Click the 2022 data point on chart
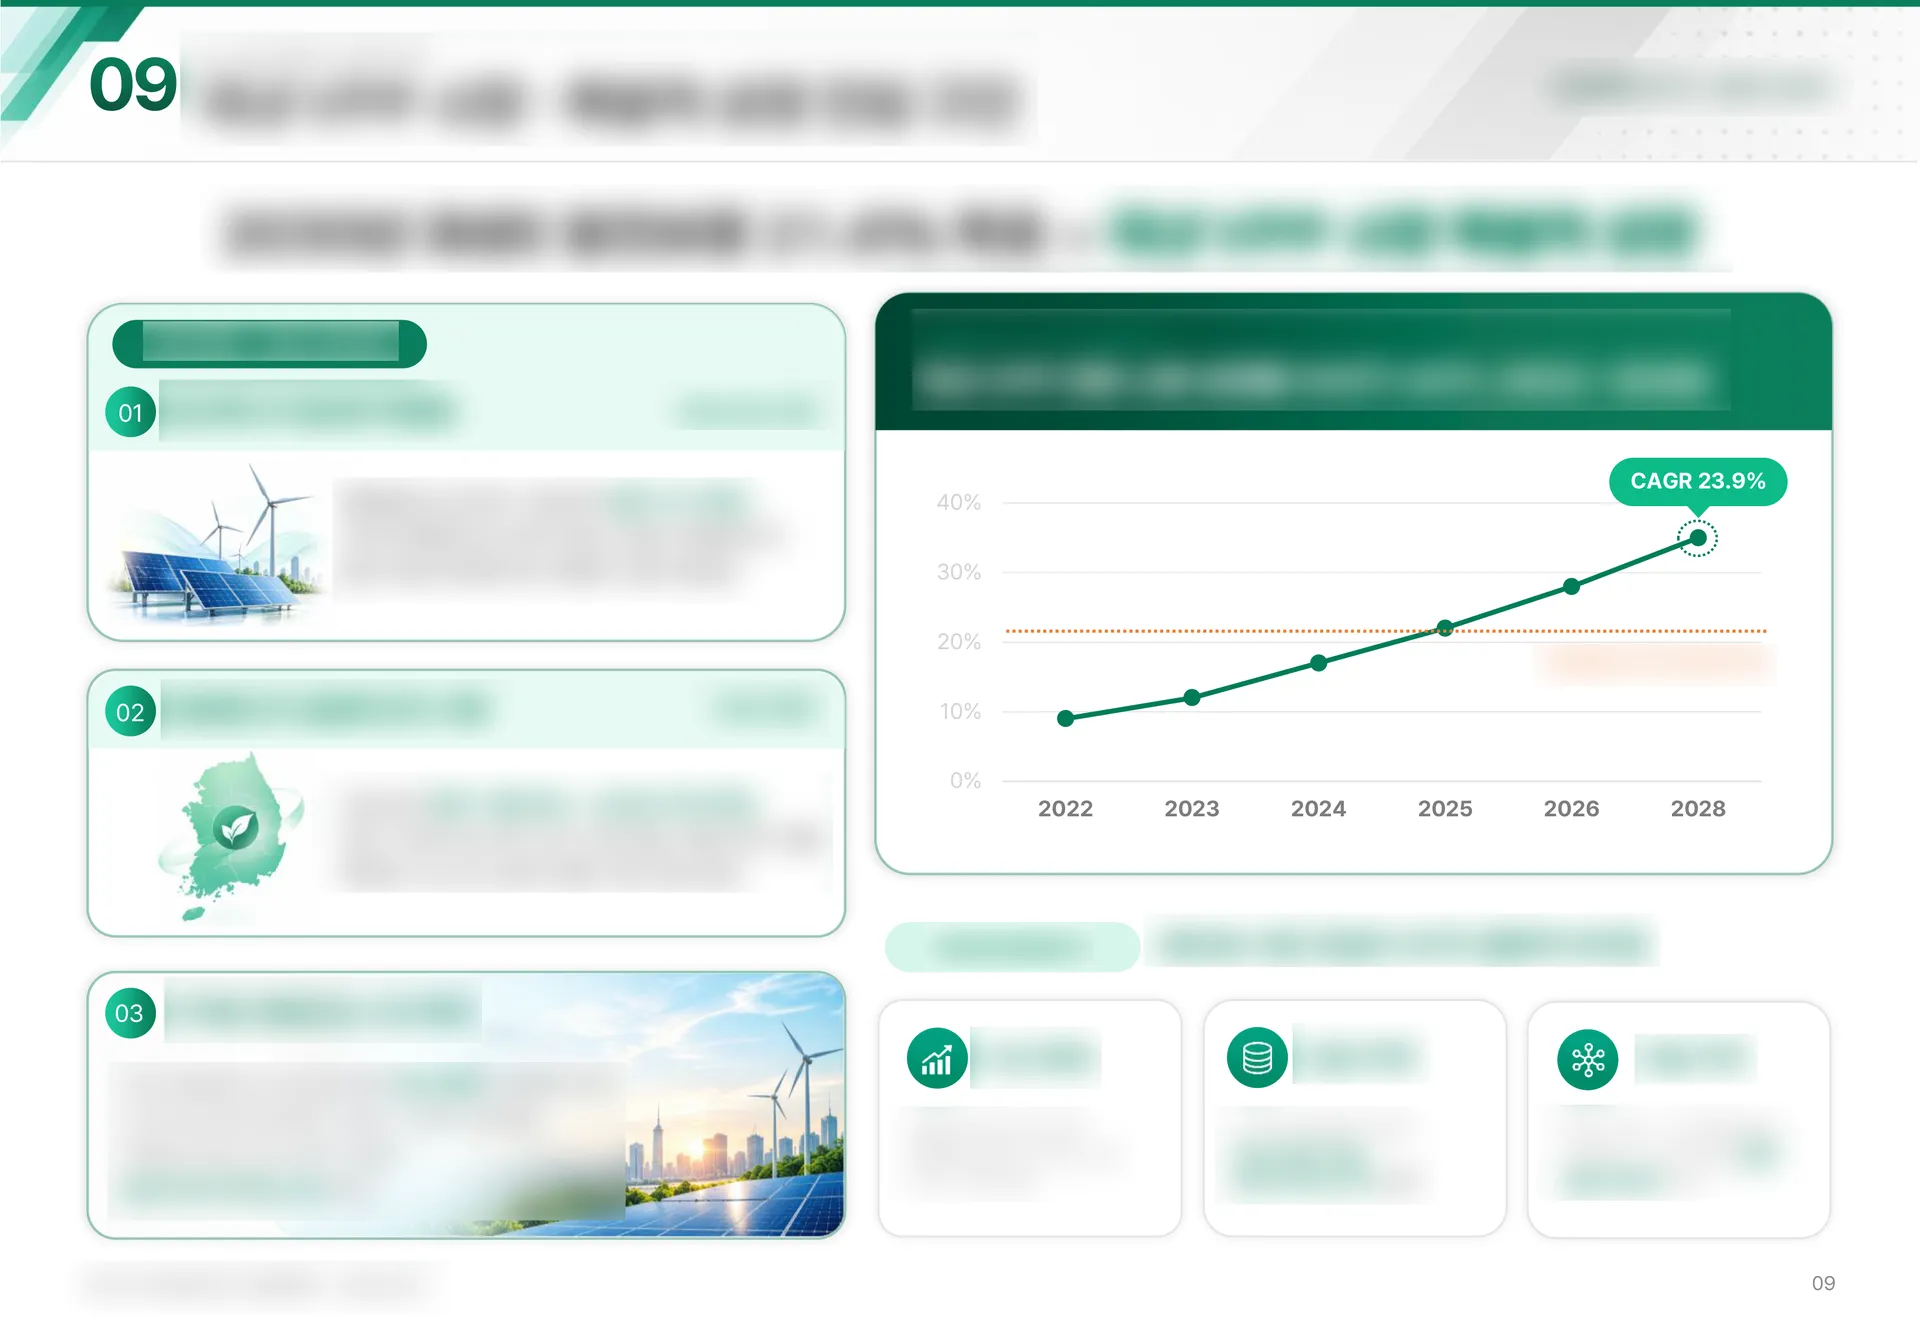 pos(1066,718)
